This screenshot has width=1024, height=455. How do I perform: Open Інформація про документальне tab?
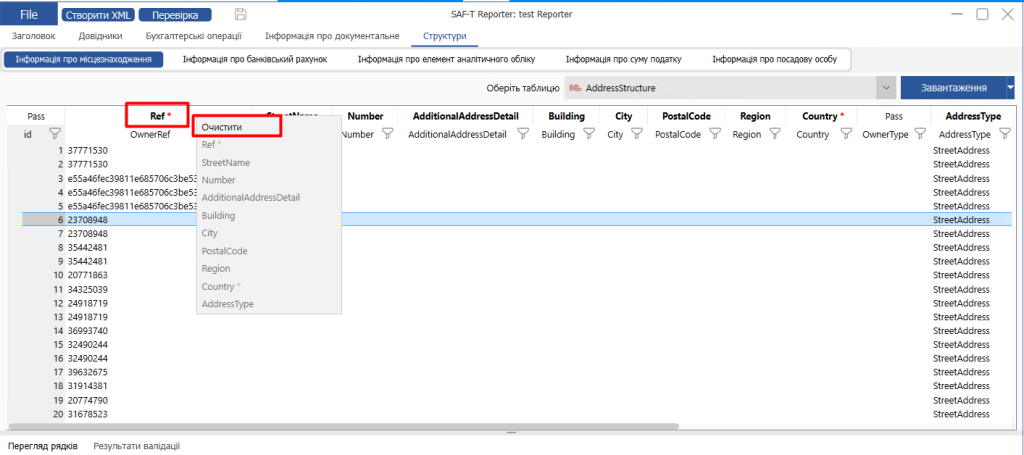click(x=332, y=36)
